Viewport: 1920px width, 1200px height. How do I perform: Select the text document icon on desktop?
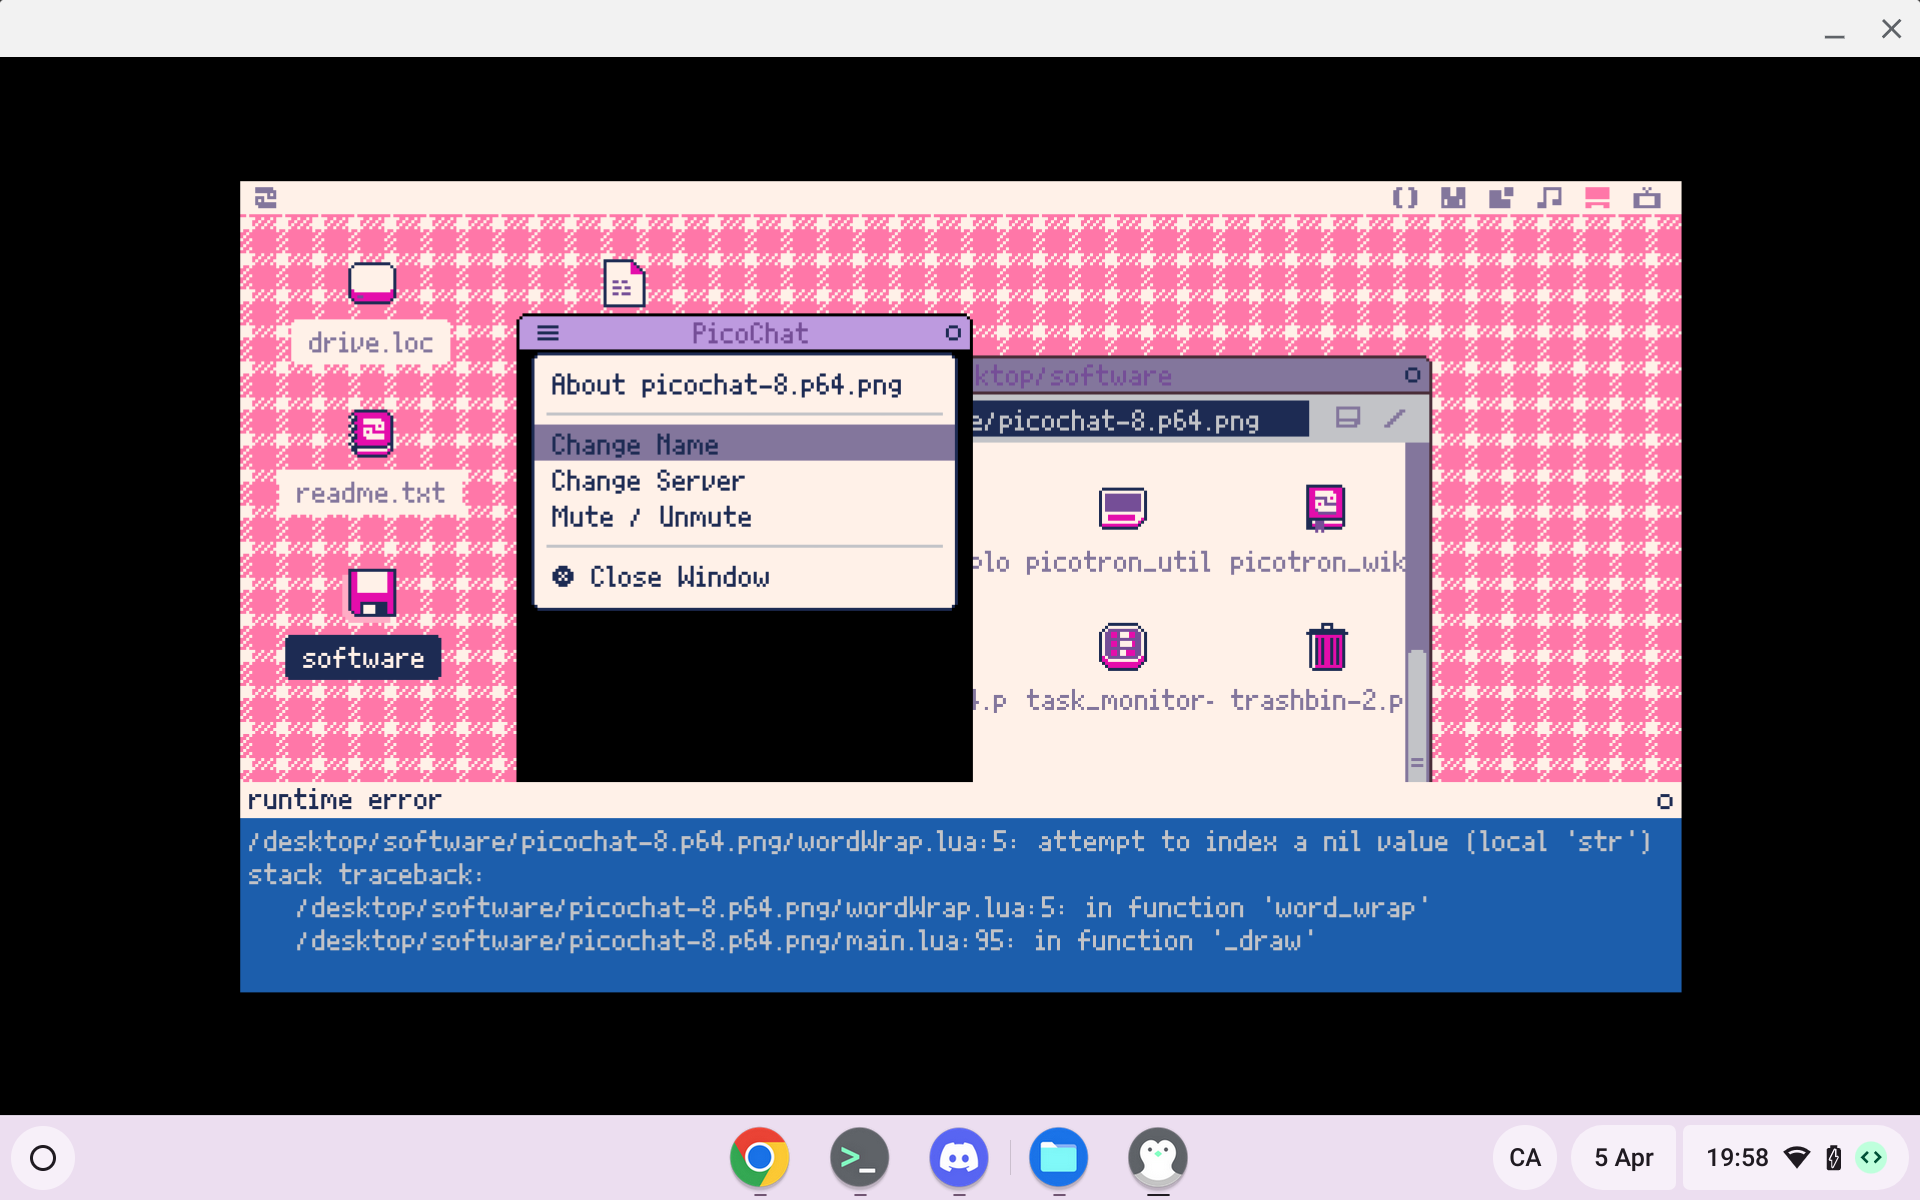coord(624,283)
